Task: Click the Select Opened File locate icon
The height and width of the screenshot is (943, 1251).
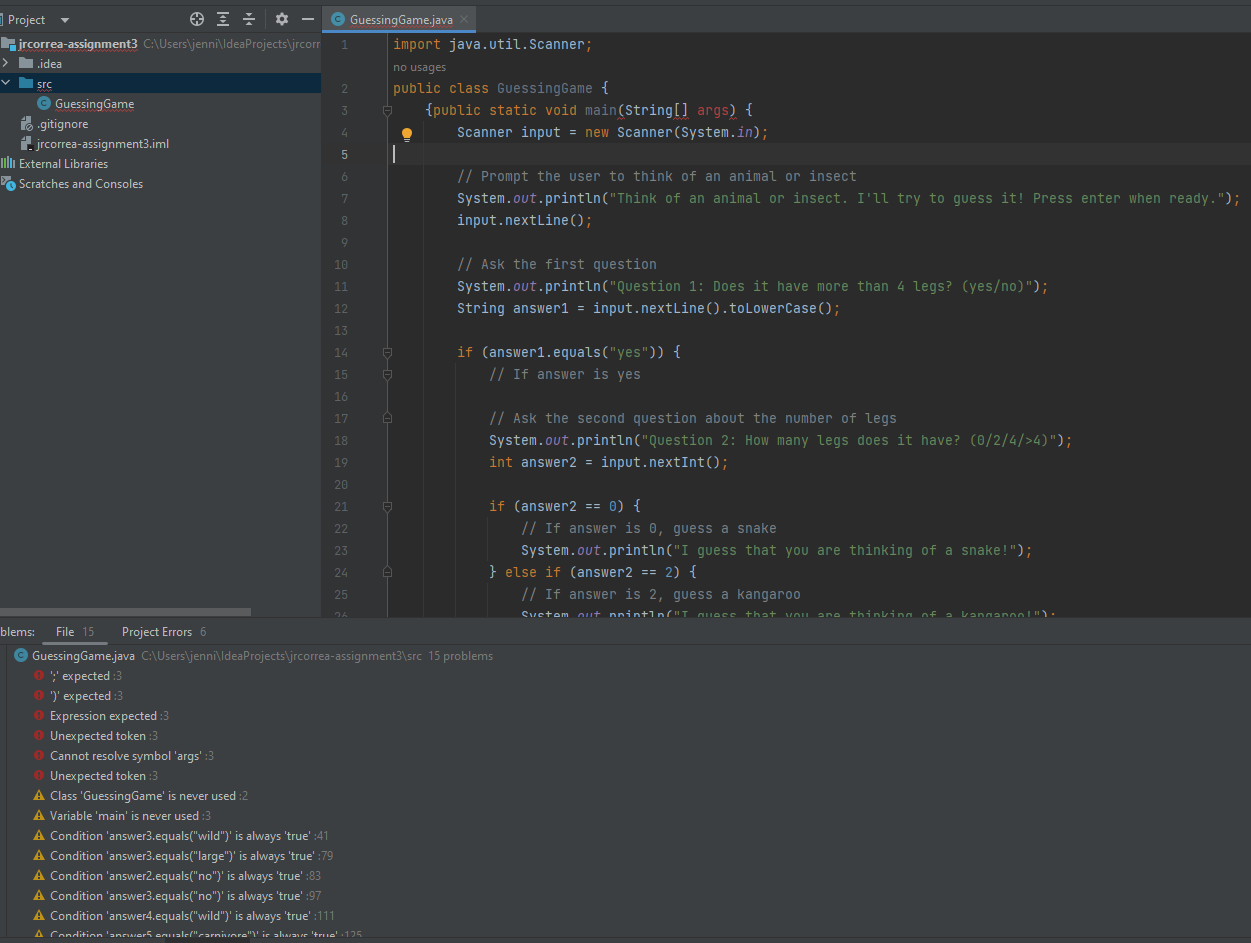Action: tap(197, 19)
